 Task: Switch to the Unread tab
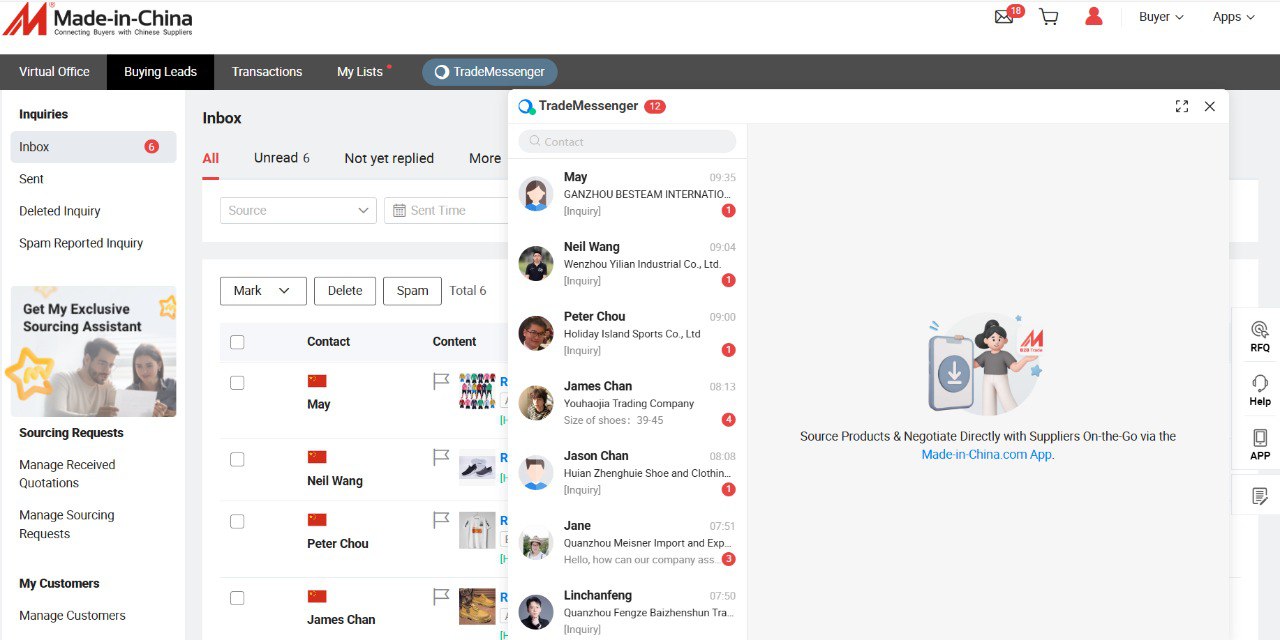281,158
